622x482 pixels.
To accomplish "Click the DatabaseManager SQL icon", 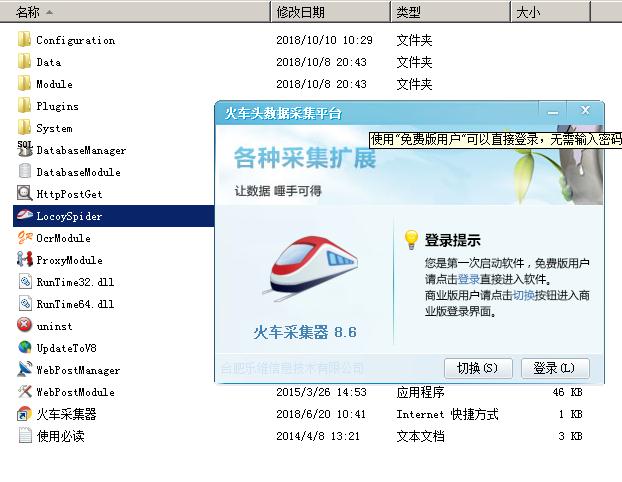I will (25, 150).
